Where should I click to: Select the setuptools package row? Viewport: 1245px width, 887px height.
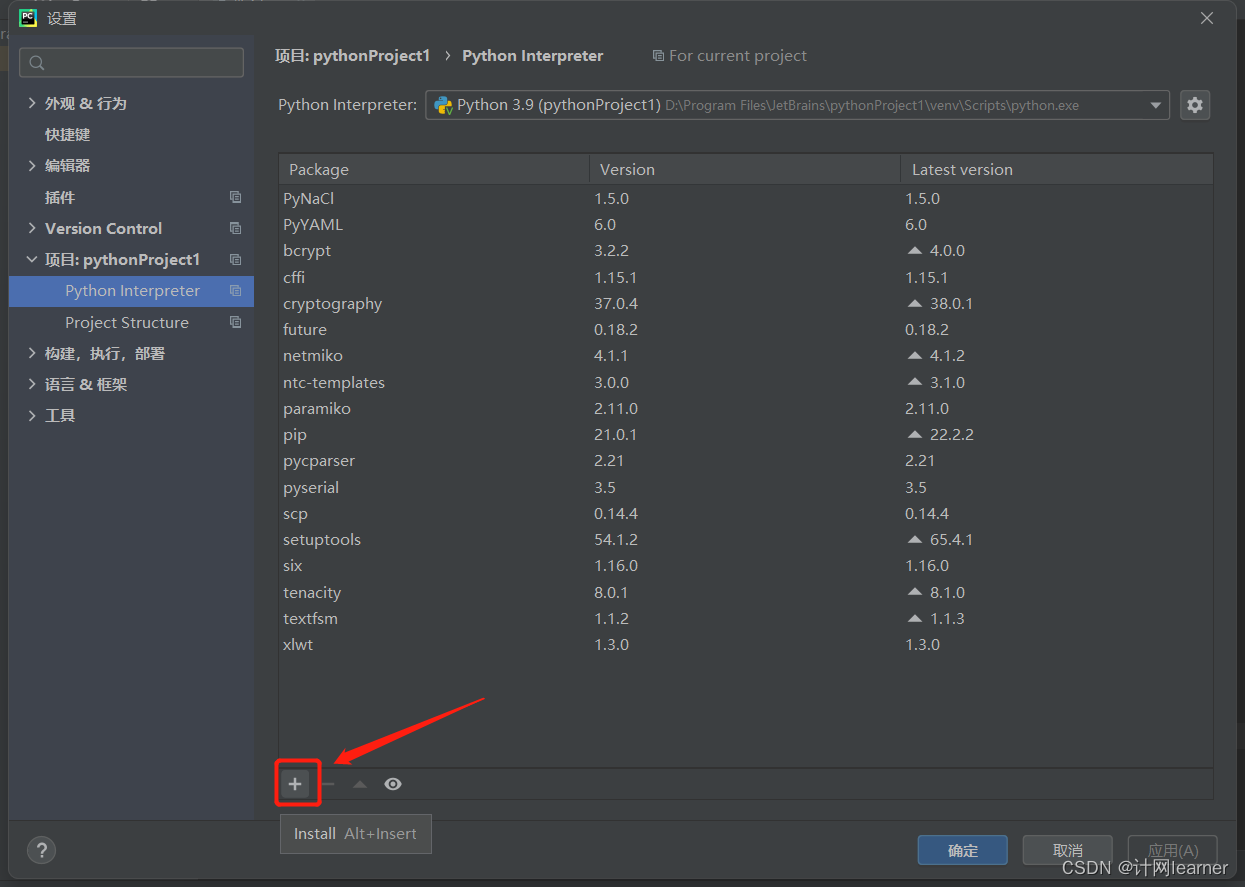746,539
